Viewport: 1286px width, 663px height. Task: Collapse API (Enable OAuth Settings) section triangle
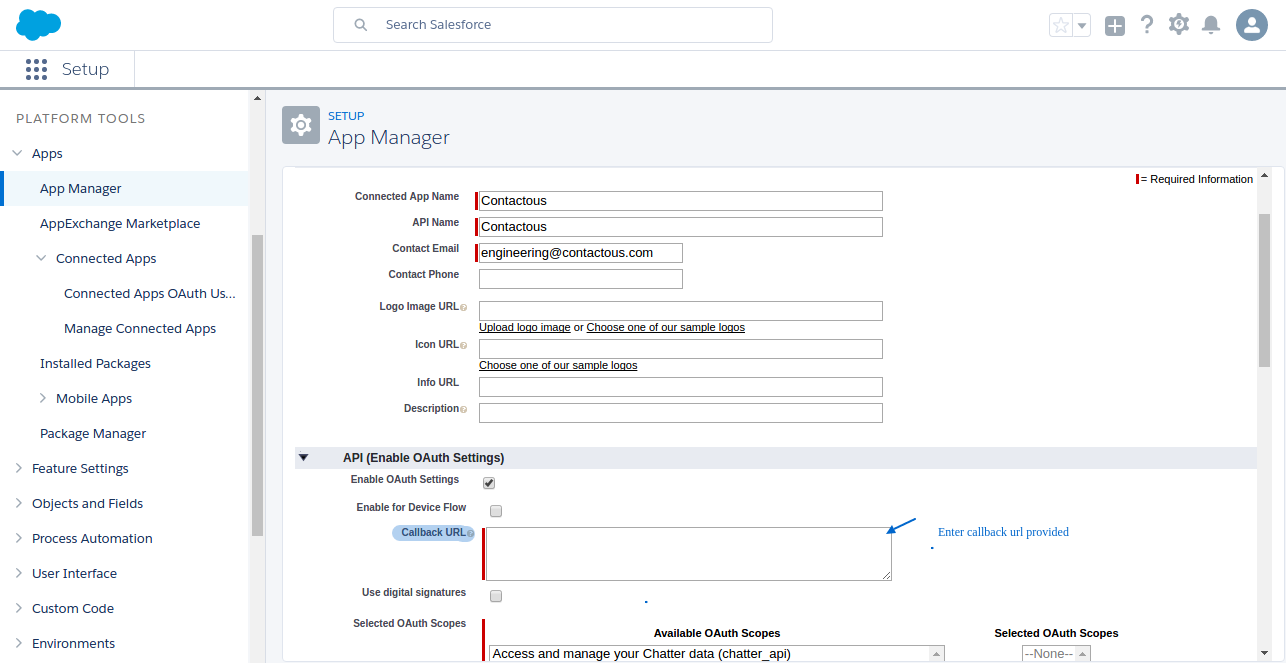pos(303,458)
